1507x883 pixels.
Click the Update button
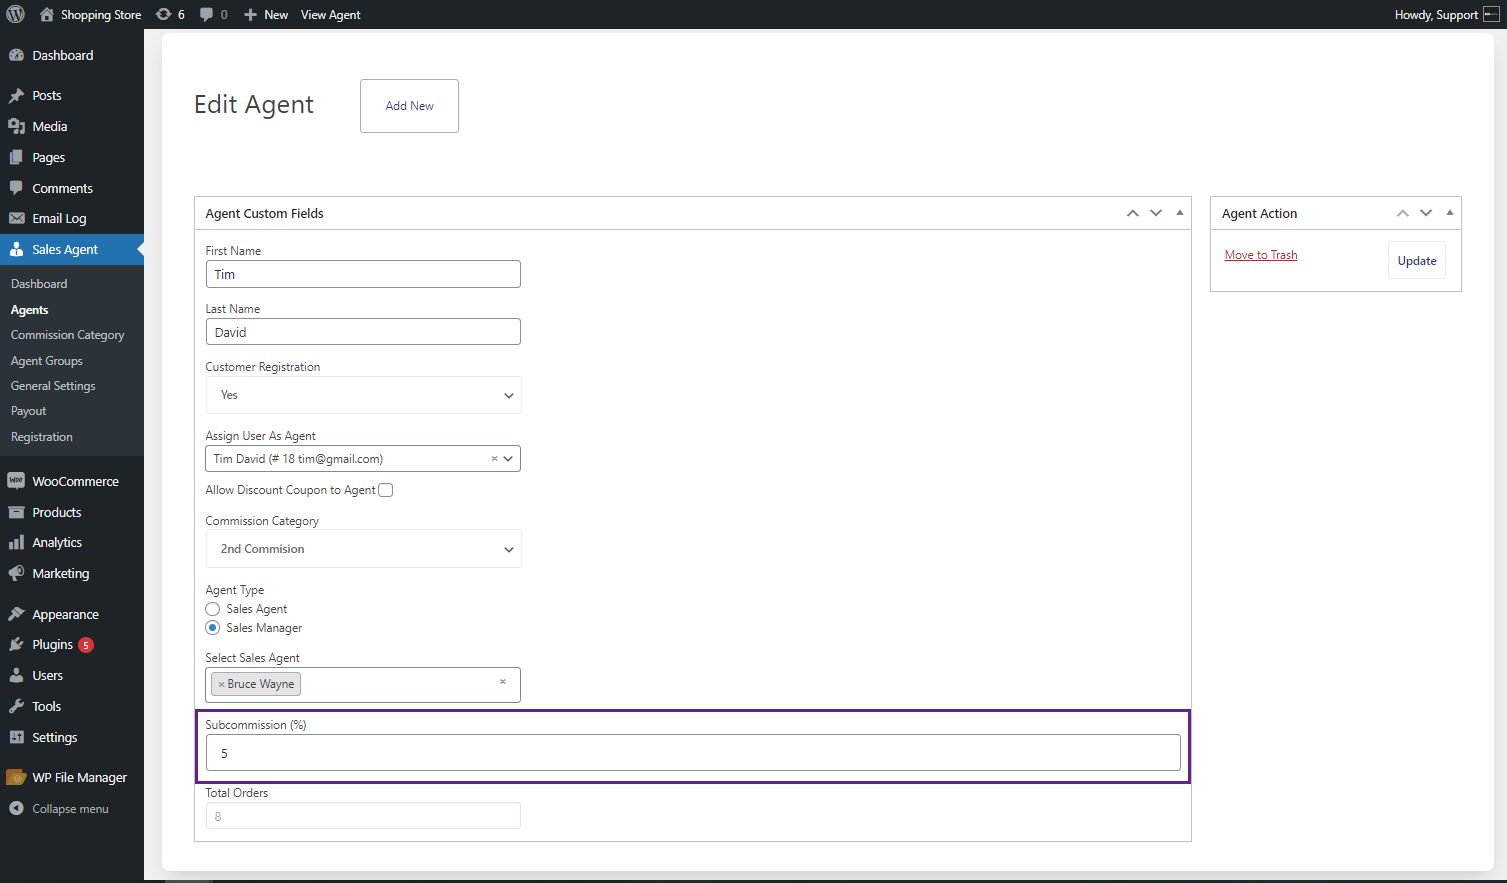[x=1417, y=260]
